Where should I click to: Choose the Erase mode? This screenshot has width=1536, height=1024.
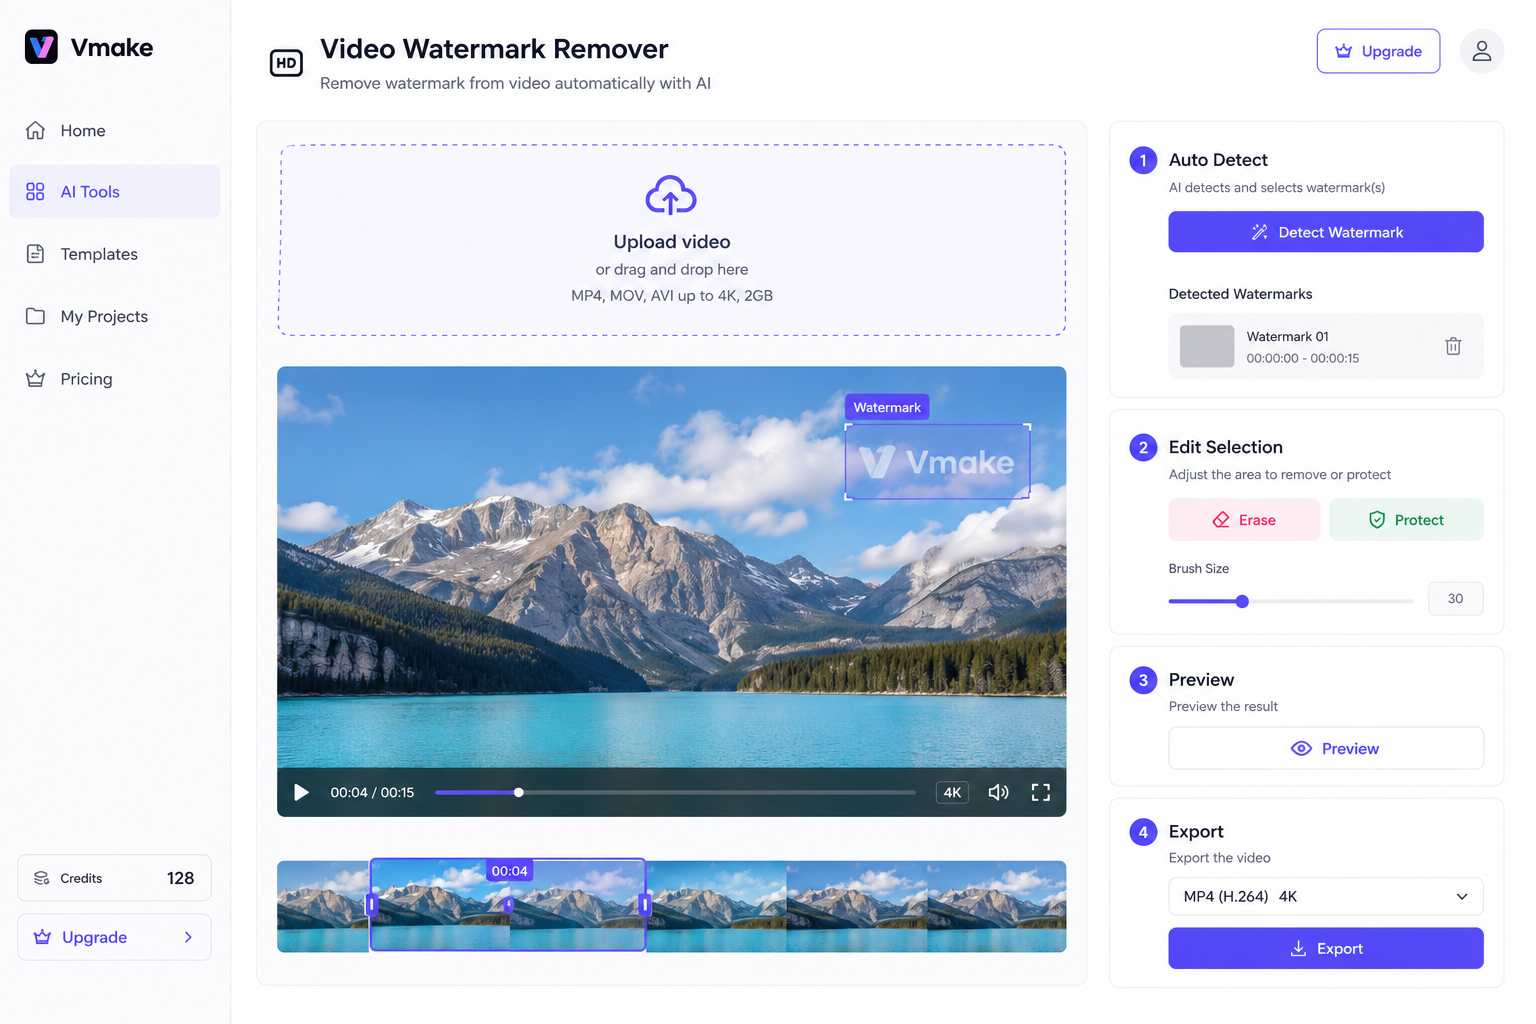pyautogui.click(x=1244, y=520)
